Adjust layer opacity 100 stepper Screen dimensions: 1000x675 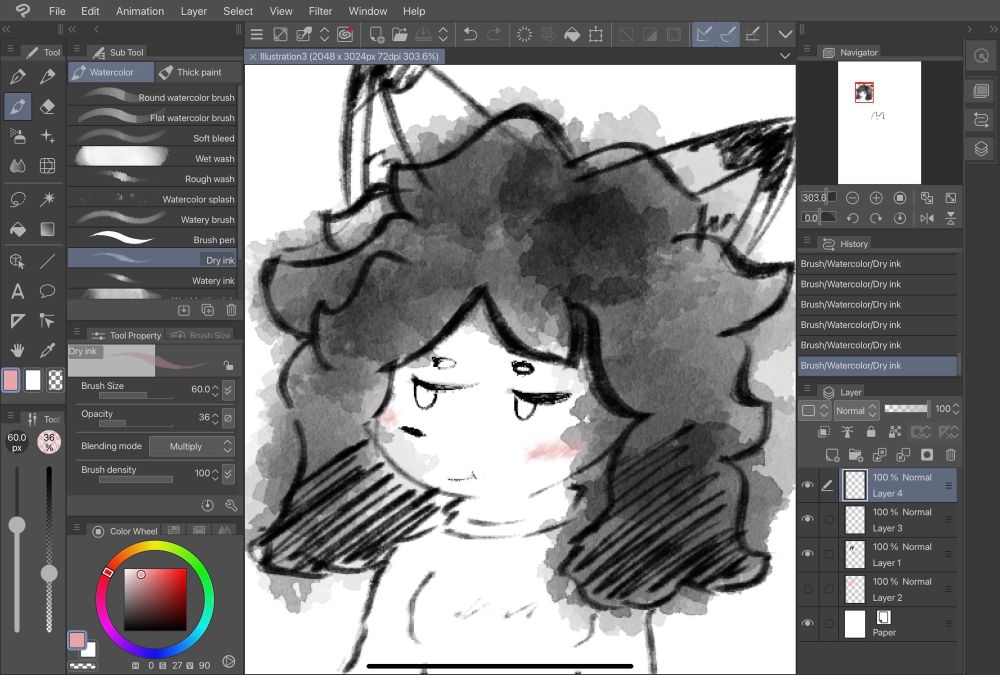tap(955, 409)
